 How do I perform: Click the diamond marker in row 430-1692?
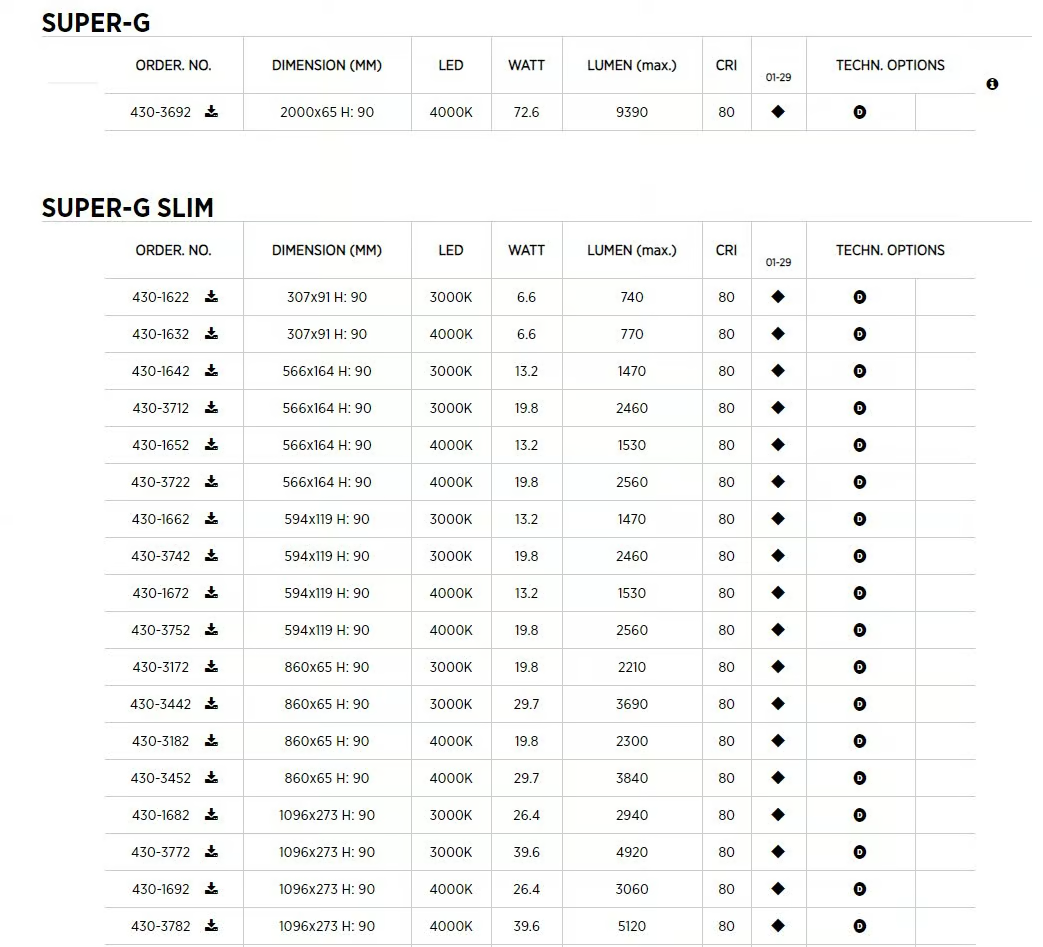pyautogui.click(x=778, y=888)
